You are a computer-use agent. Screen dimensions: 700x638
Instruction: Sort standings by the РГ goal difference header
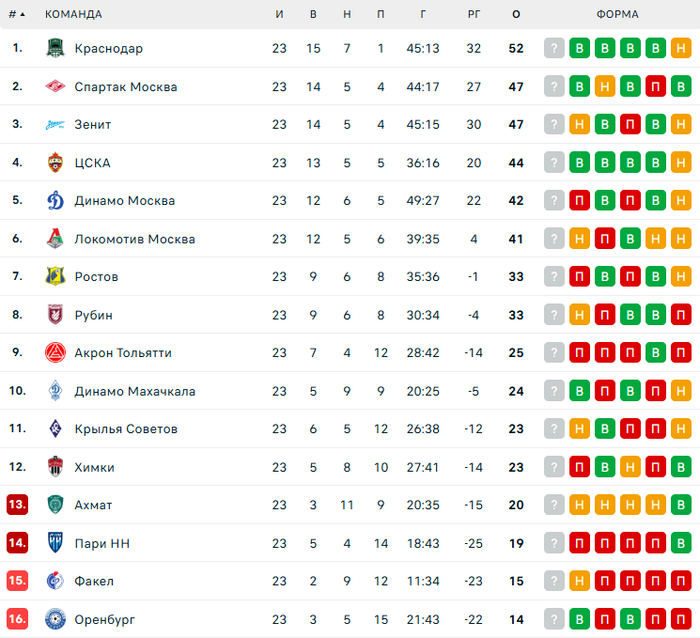(474, 15)
